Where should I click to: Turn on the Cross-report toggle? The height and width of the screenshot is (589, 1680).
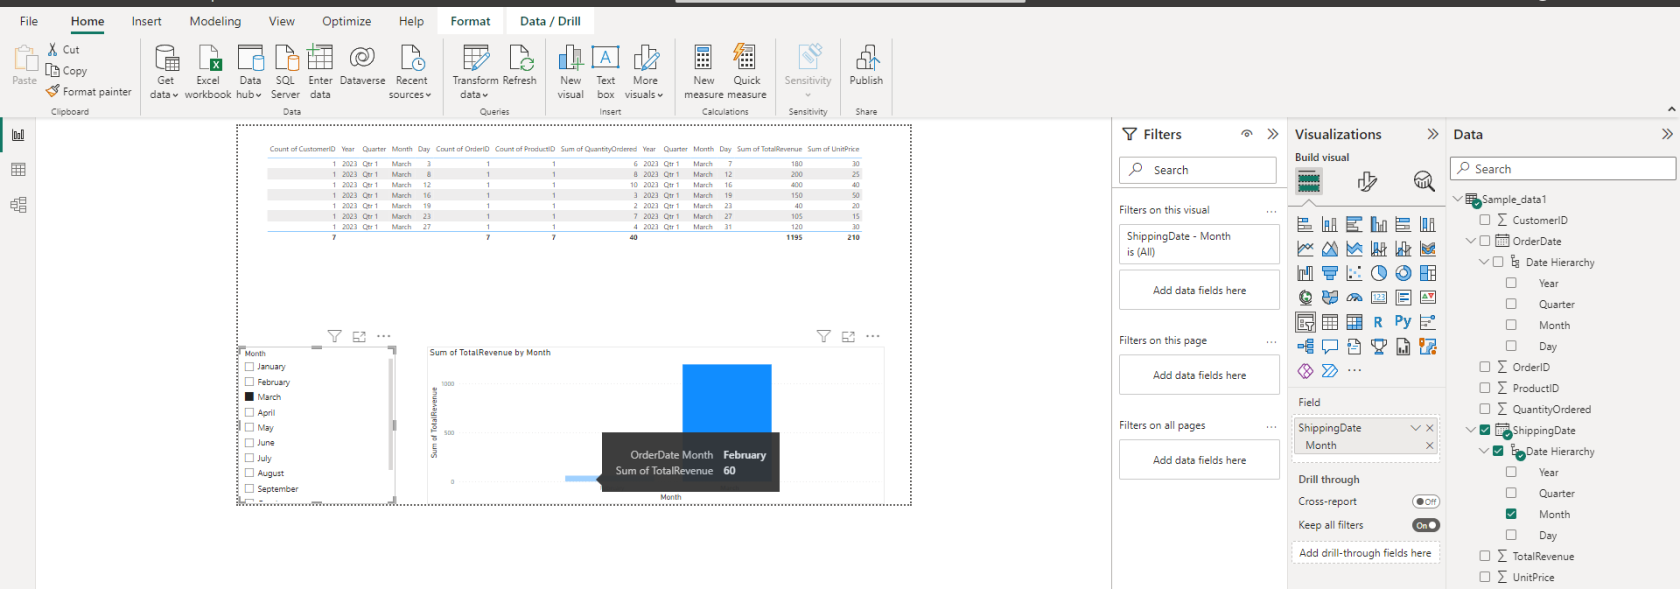[1426, 502]
